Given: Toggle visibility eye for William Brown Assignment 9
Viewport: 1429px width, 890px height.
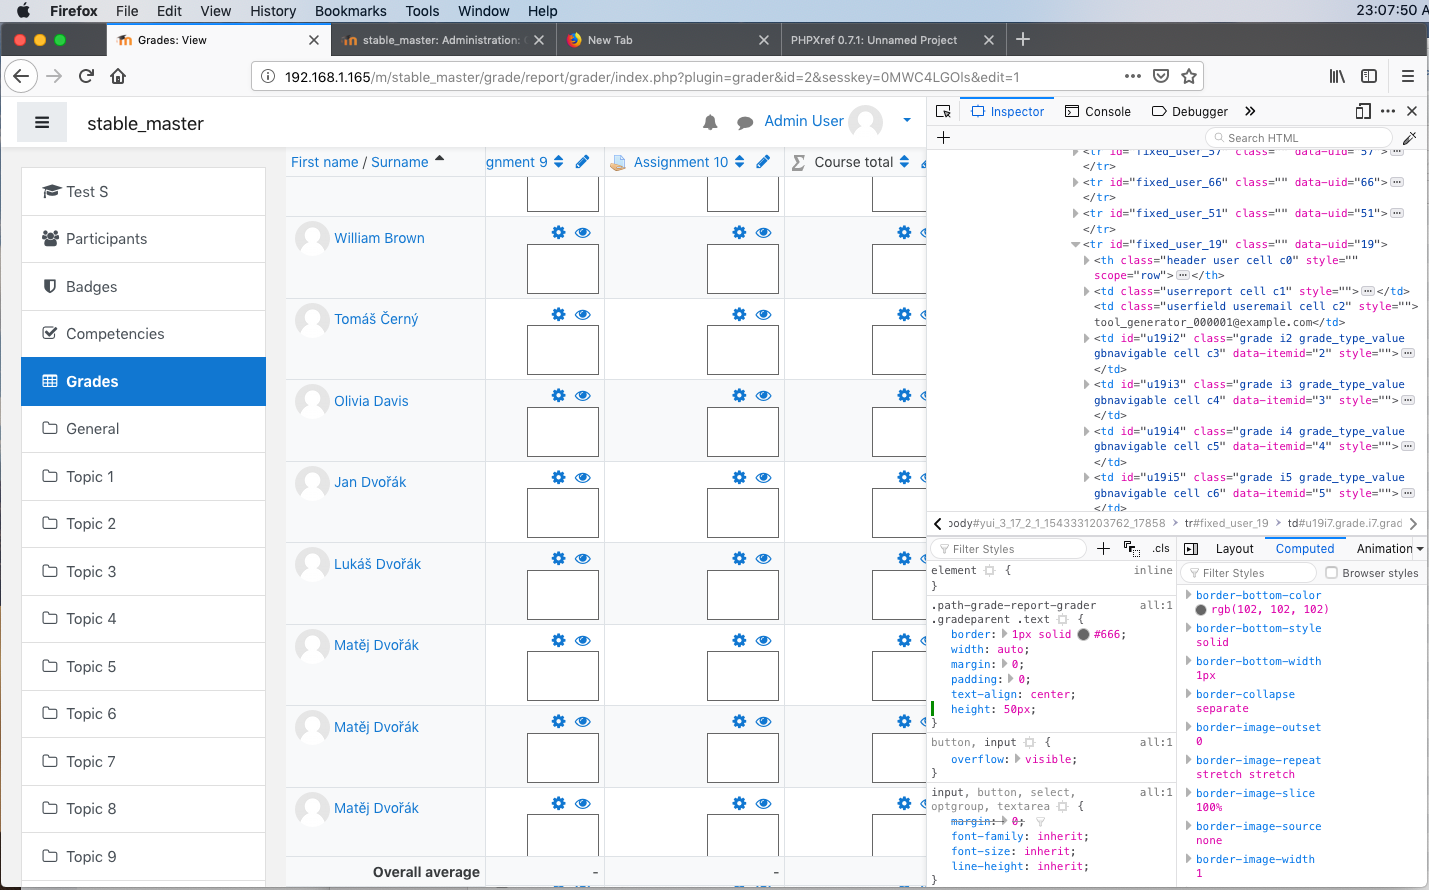Looking at the screenshot, I should pos(583,232).
